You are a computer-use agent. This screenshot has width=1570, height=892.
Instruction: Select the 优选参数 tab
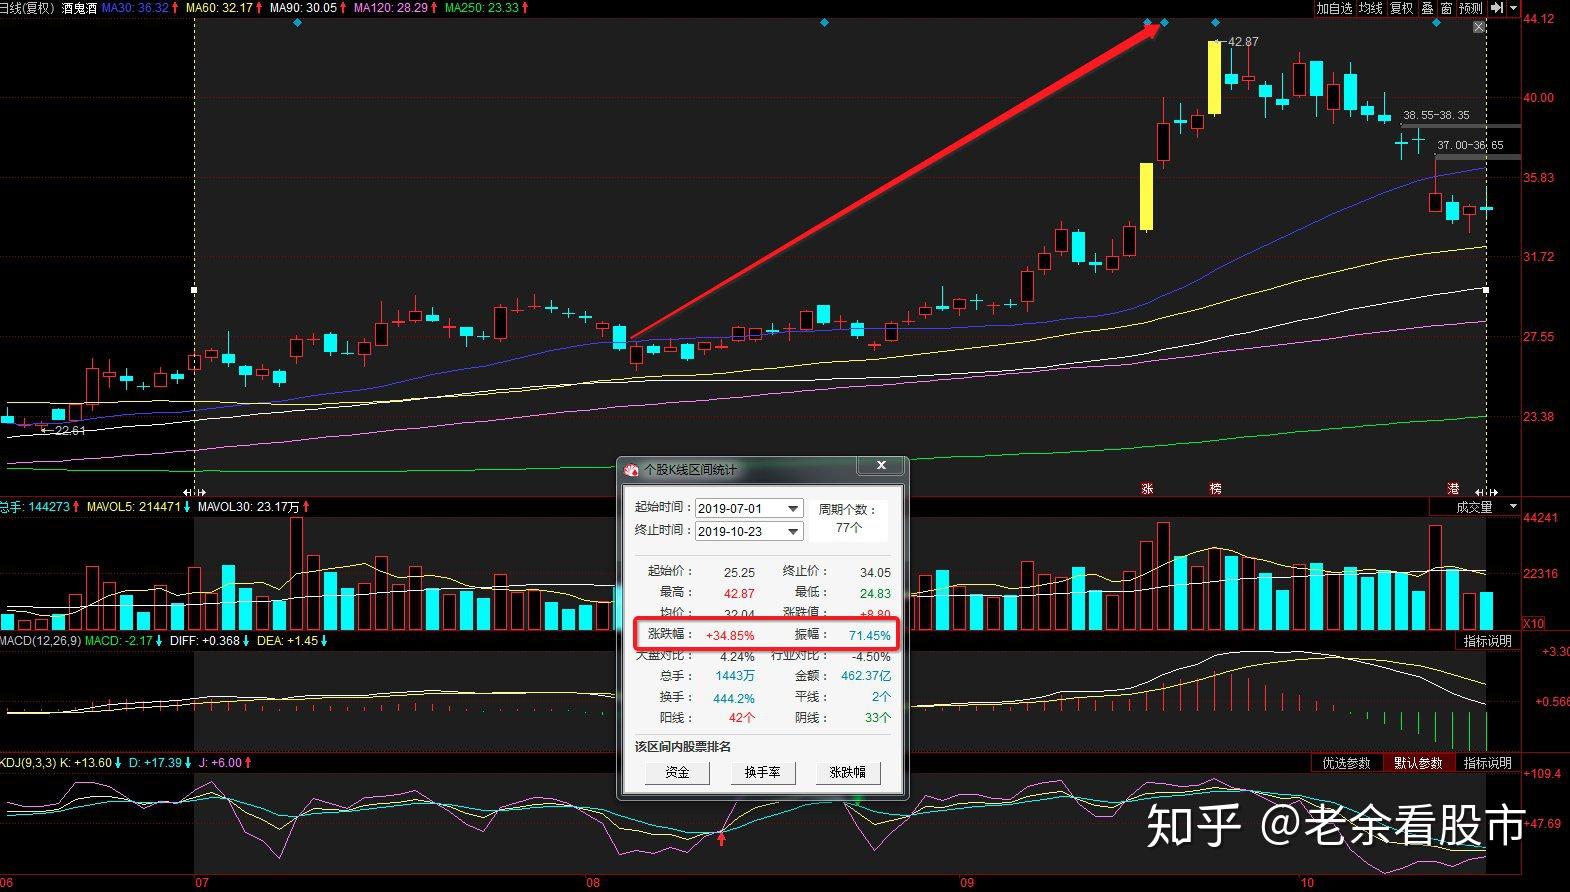coord(1346,763)
